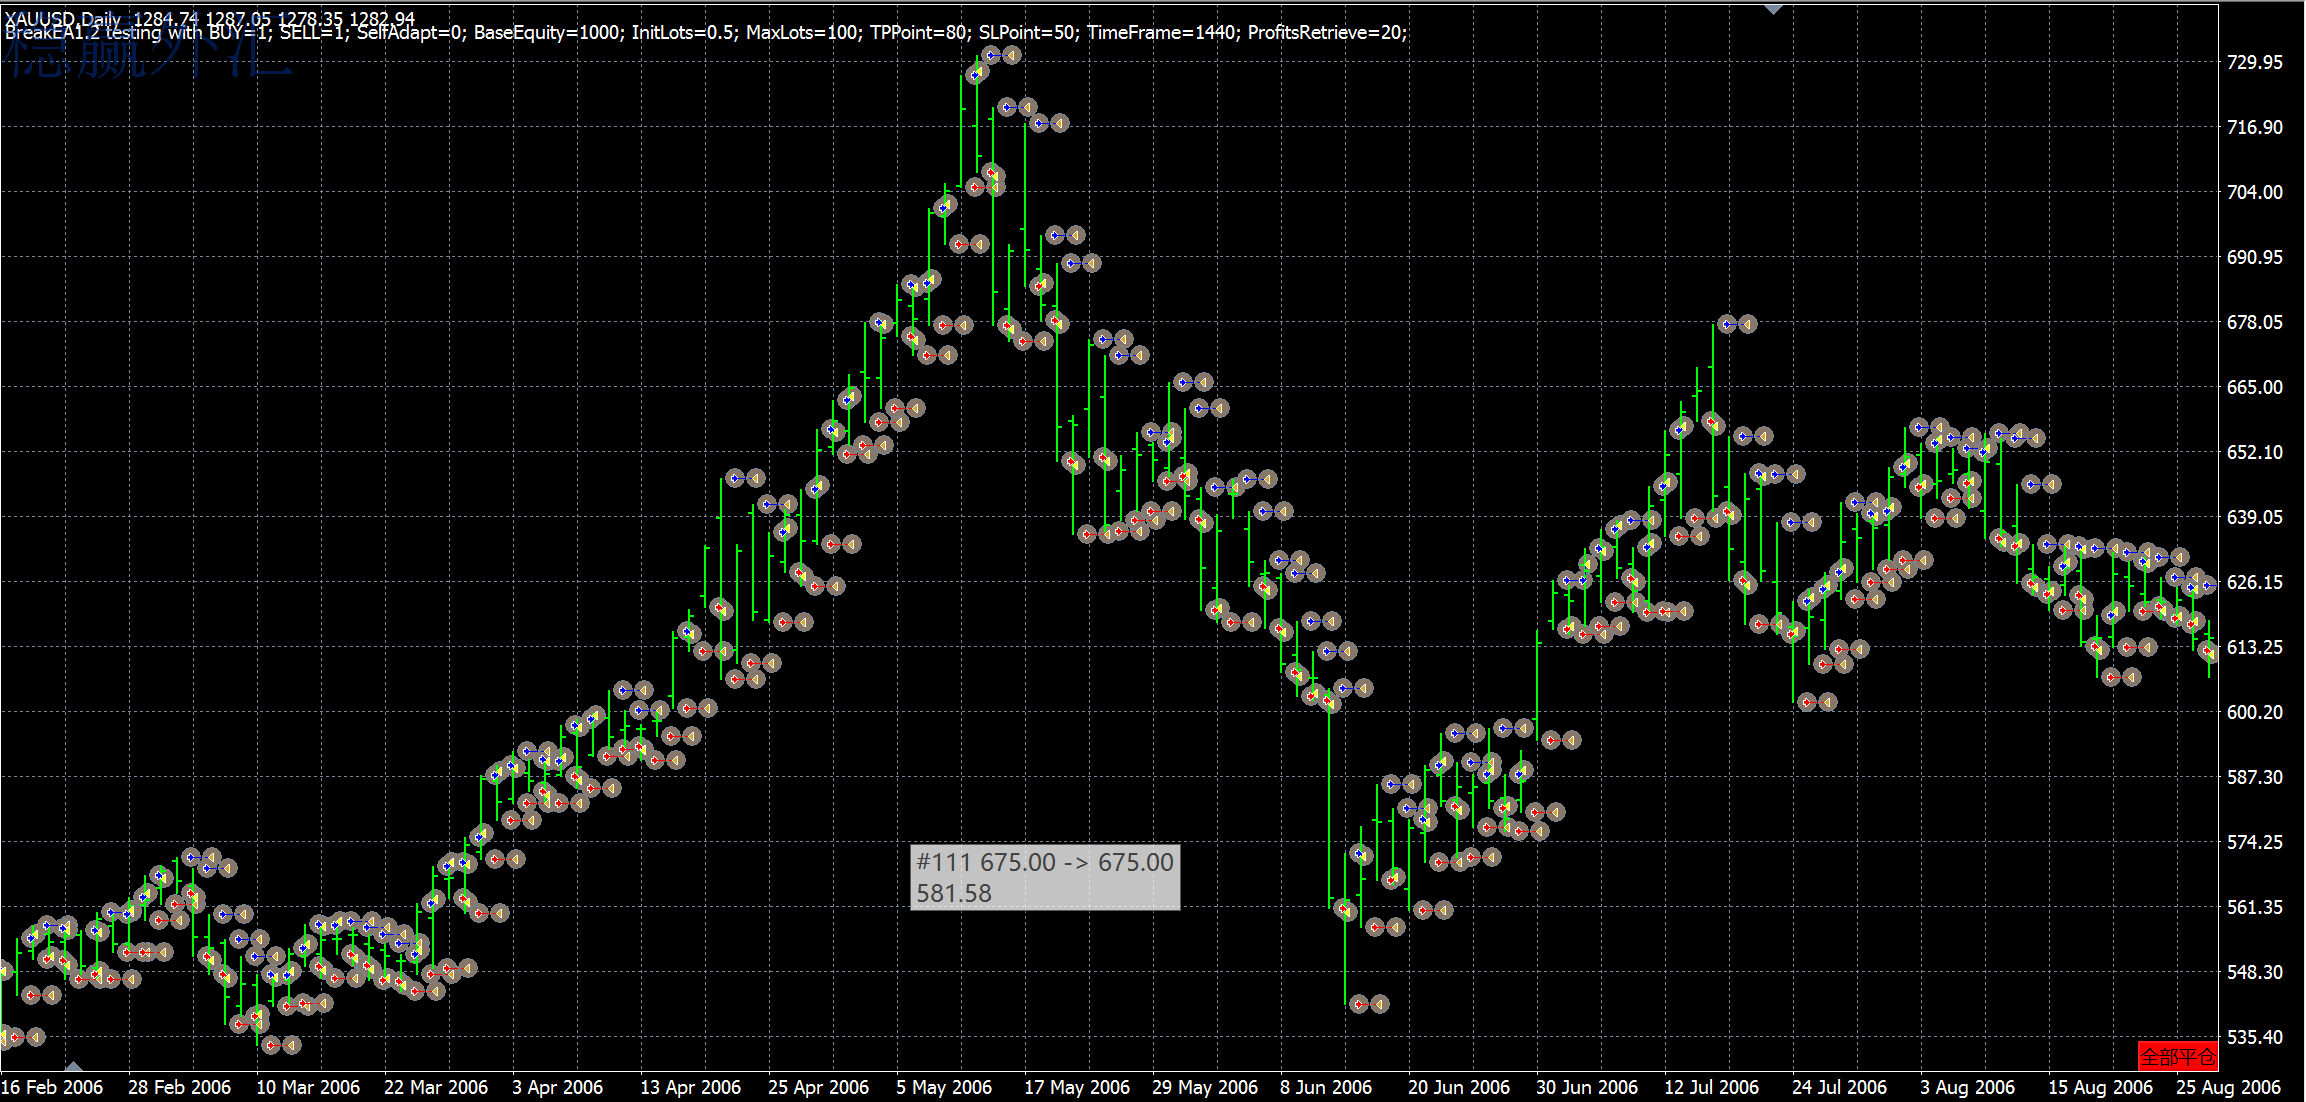This screenshot has width=2306, height=1102.
Task: Click the 10 Mar 2006 date label
Action: coord(308,1087)
